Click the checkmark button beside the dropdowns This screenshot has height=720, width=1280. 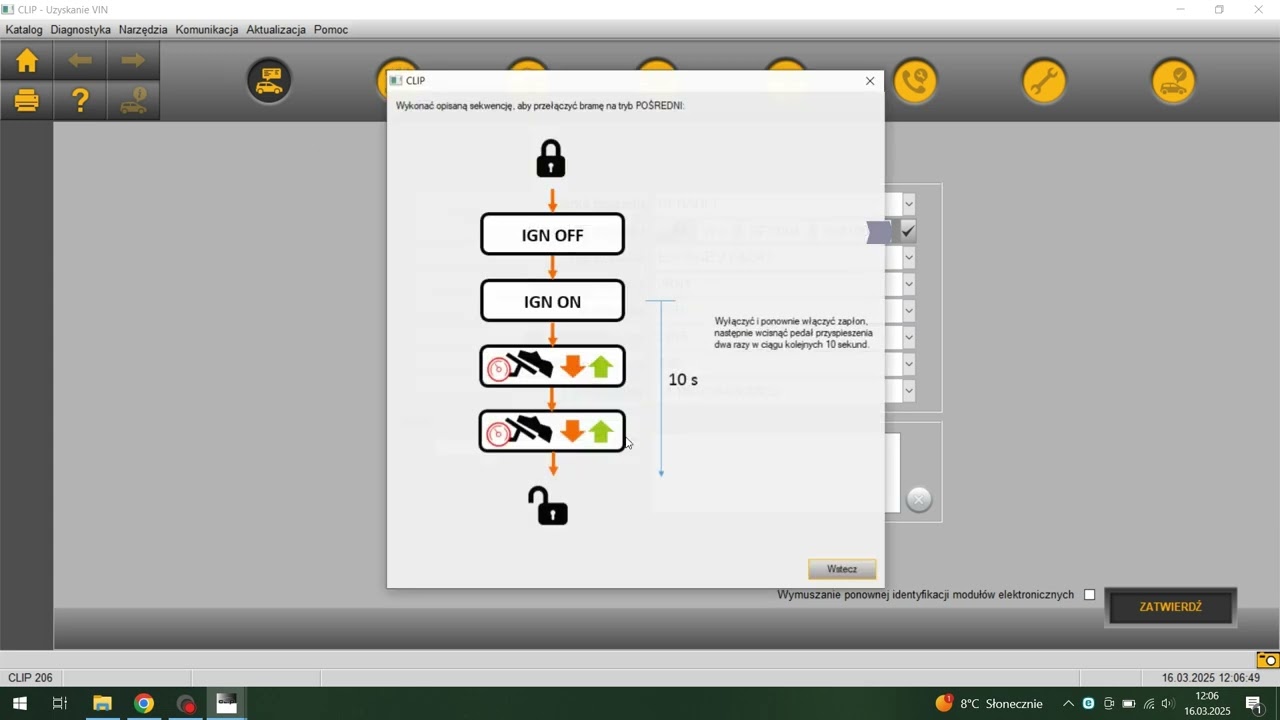(908, 231)
